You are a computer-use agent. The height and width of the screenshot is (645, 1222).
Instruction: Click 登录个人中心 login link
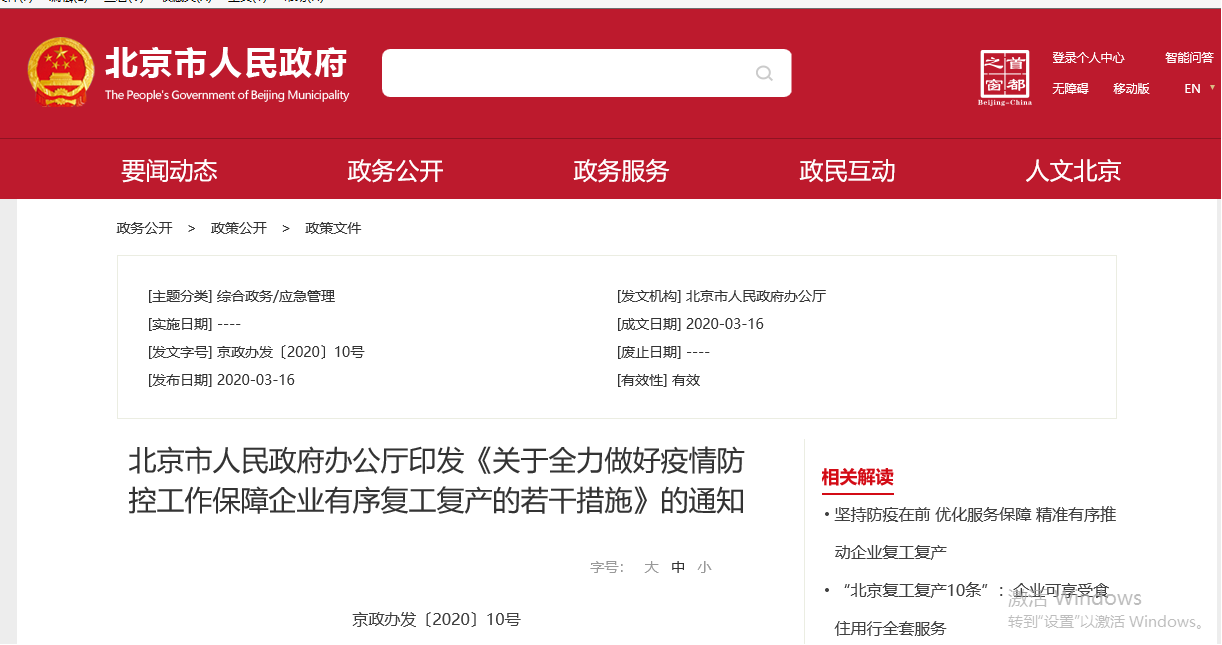[x=1088, y=58]
